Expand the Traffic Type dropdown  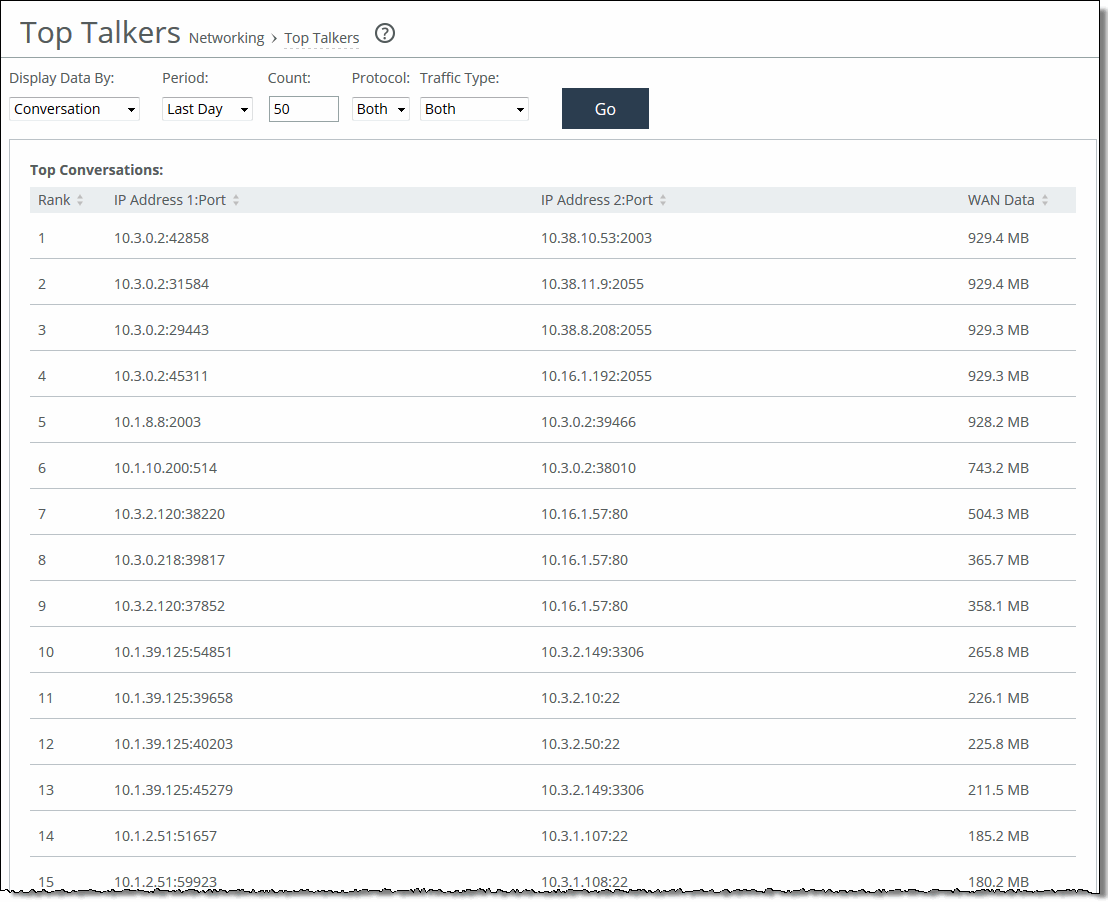[474, 109]
